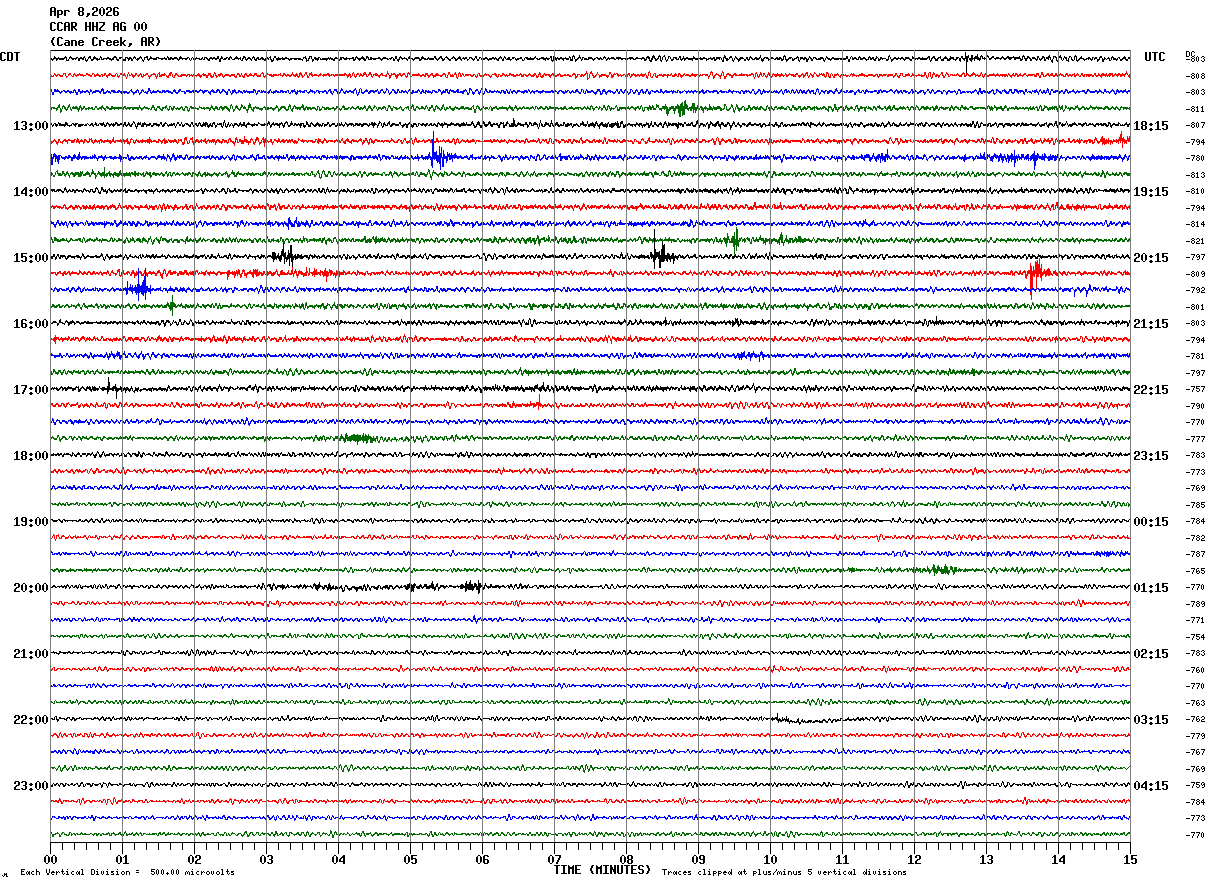Click minute tick label '11' on the time axis
The image size is (1210, 886).
(x=842, y=859)
